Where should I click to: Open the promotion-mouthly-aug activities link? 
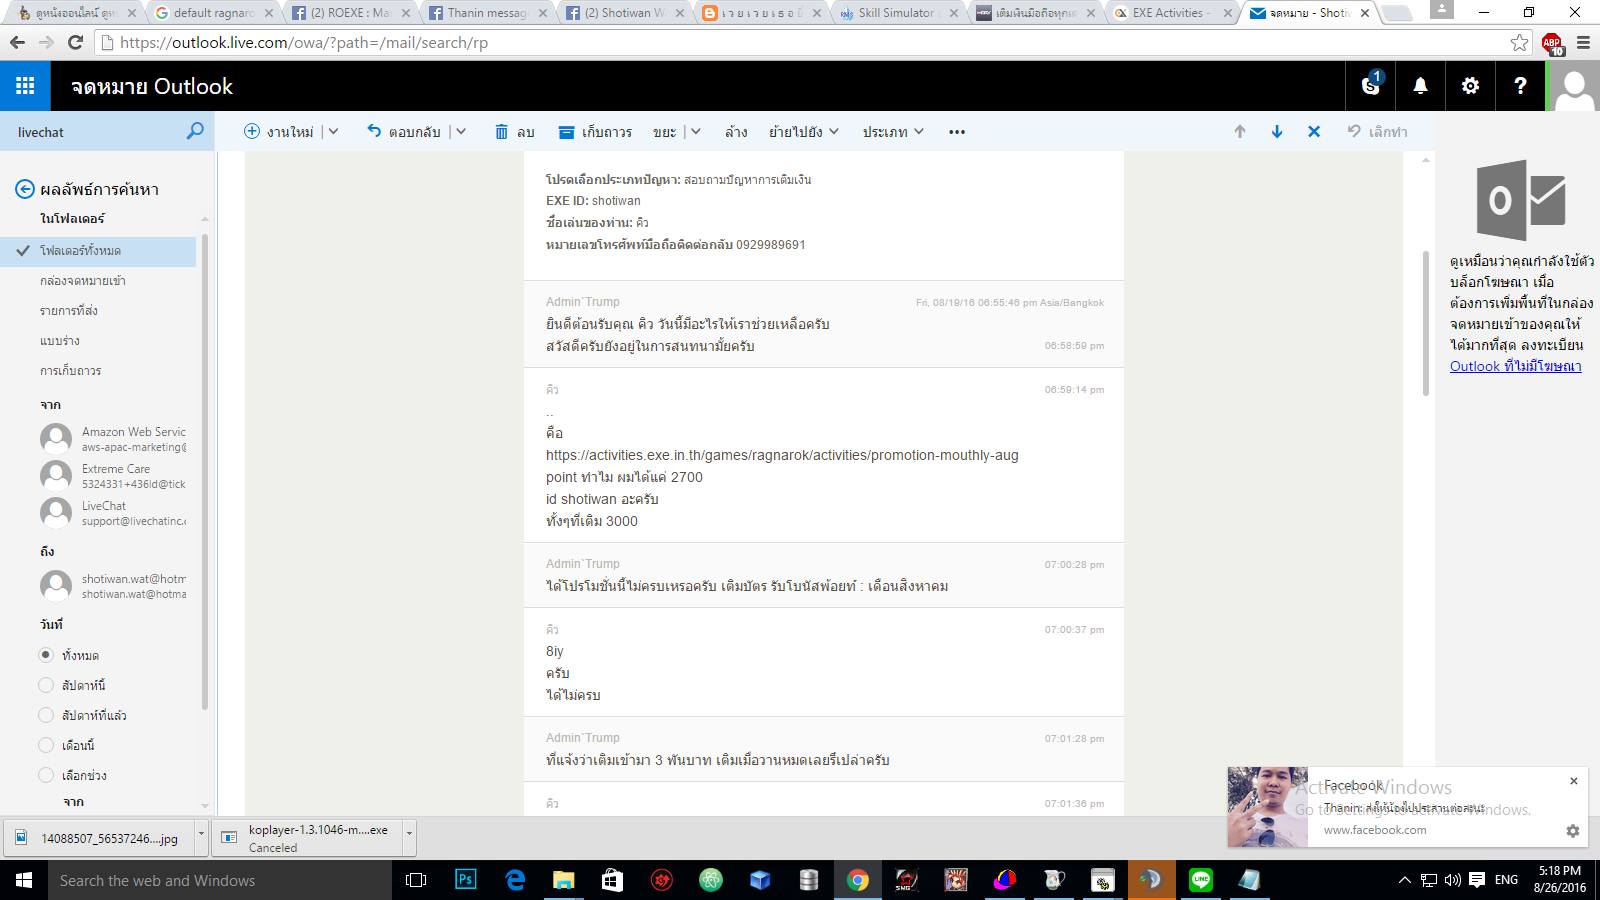click(782, 455)
